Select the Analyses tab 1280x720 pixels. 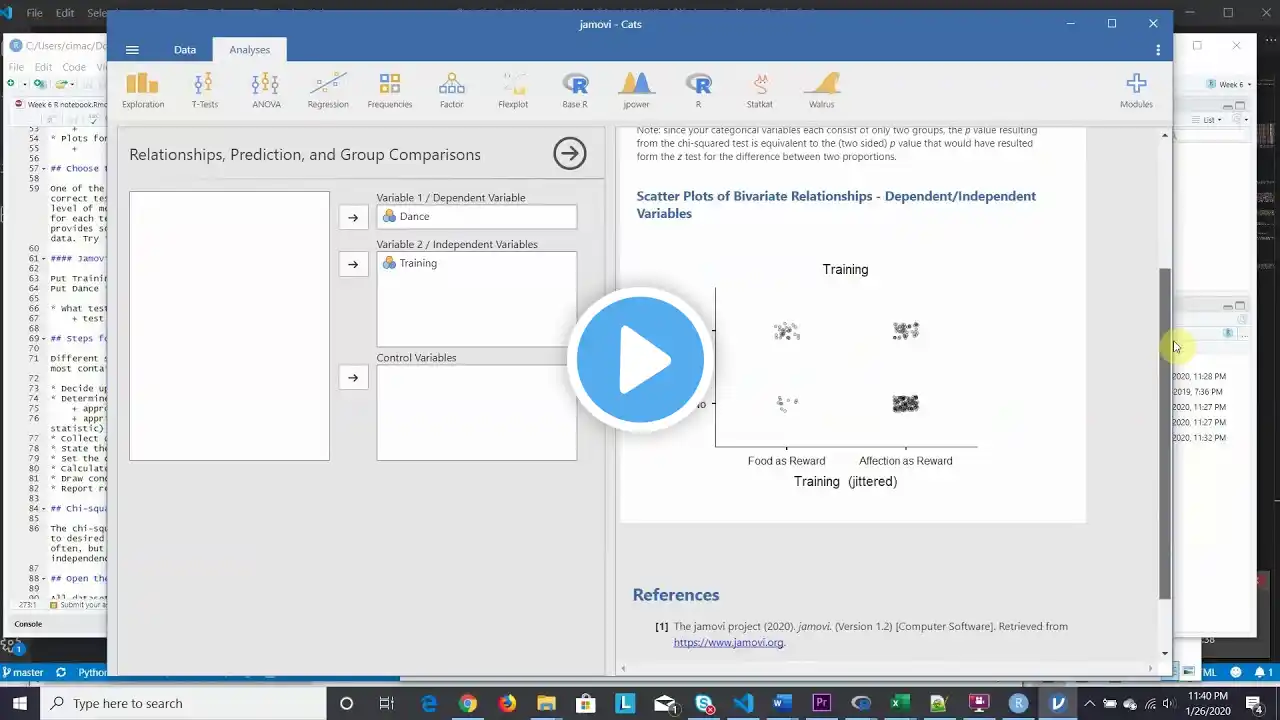(x=249, y=50)
